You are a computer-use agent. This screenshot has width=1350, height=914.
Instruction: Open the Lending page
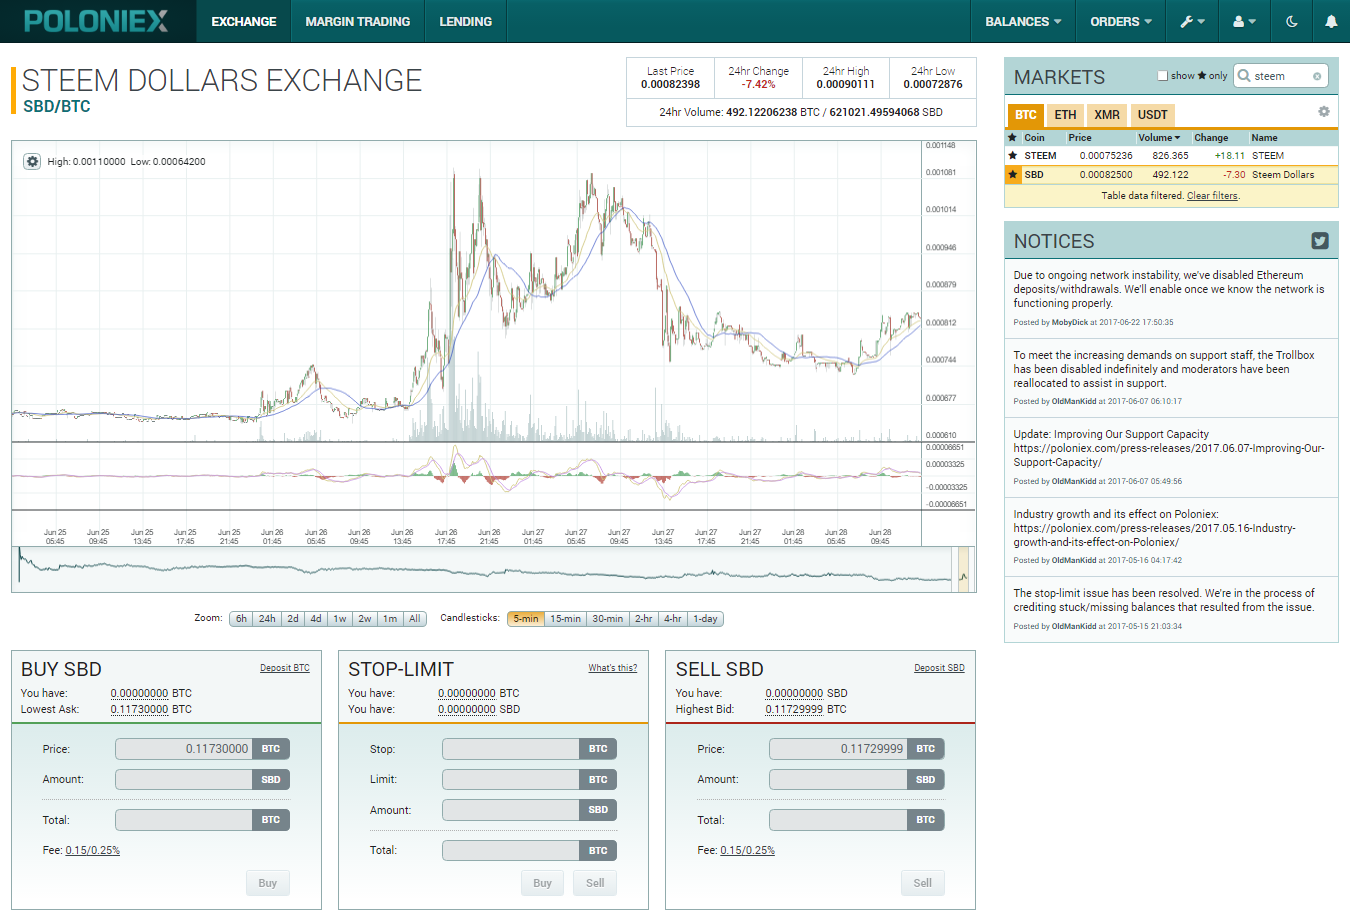click(x=466, y=21)
